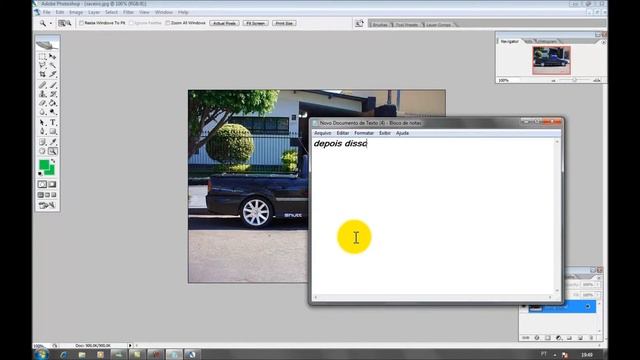Open the Exibir menu in Notepad
Viewport: 640px width, 360px height.
(x=384, y=133)
